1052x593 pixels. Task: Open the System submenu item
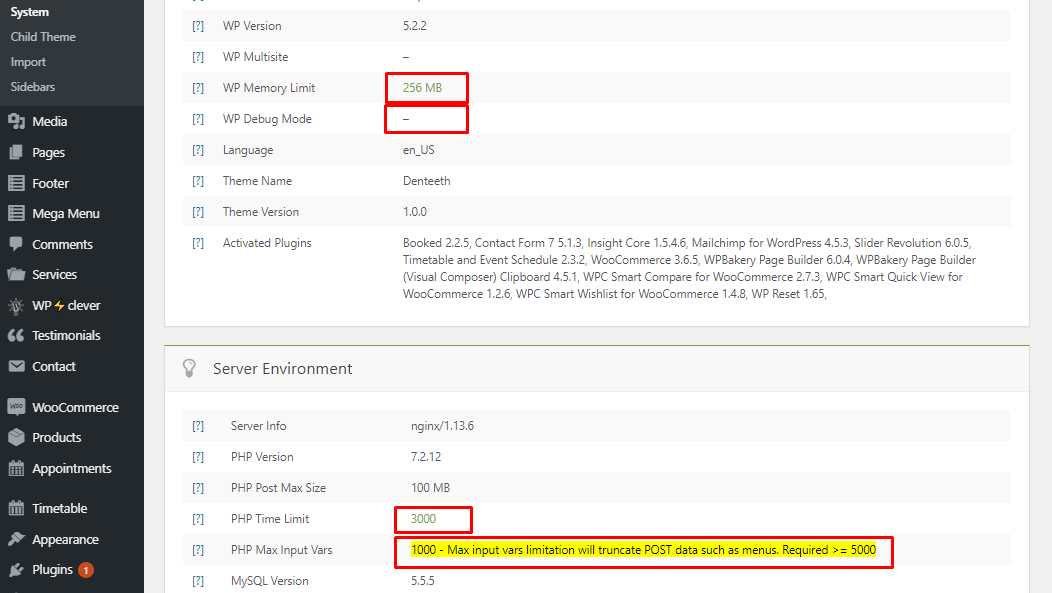[30, 12]
